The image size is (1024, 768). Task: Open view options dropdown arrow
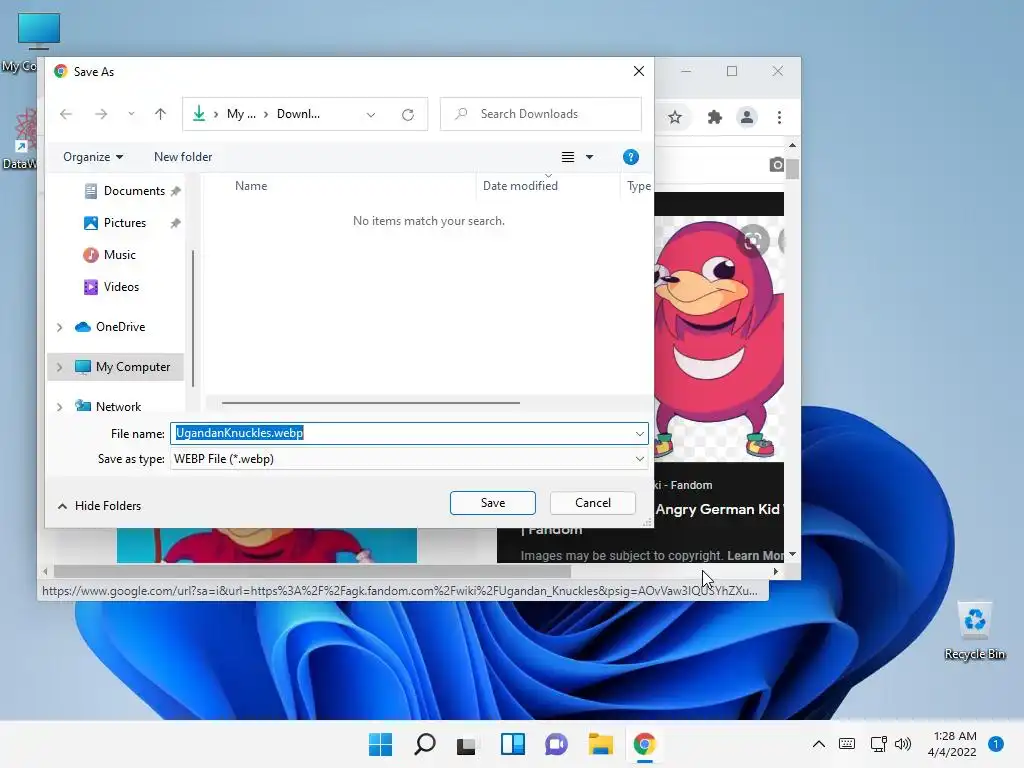click(x=589, y=157)
